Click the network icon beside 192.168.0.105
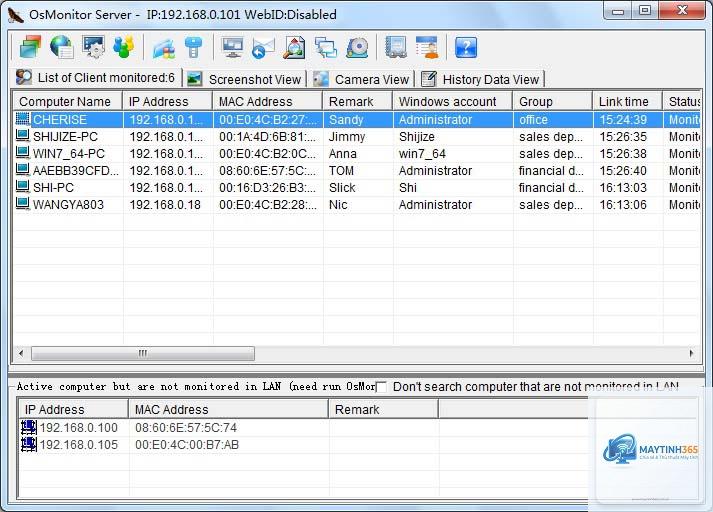713x512 pixels. tap(29, 444)
